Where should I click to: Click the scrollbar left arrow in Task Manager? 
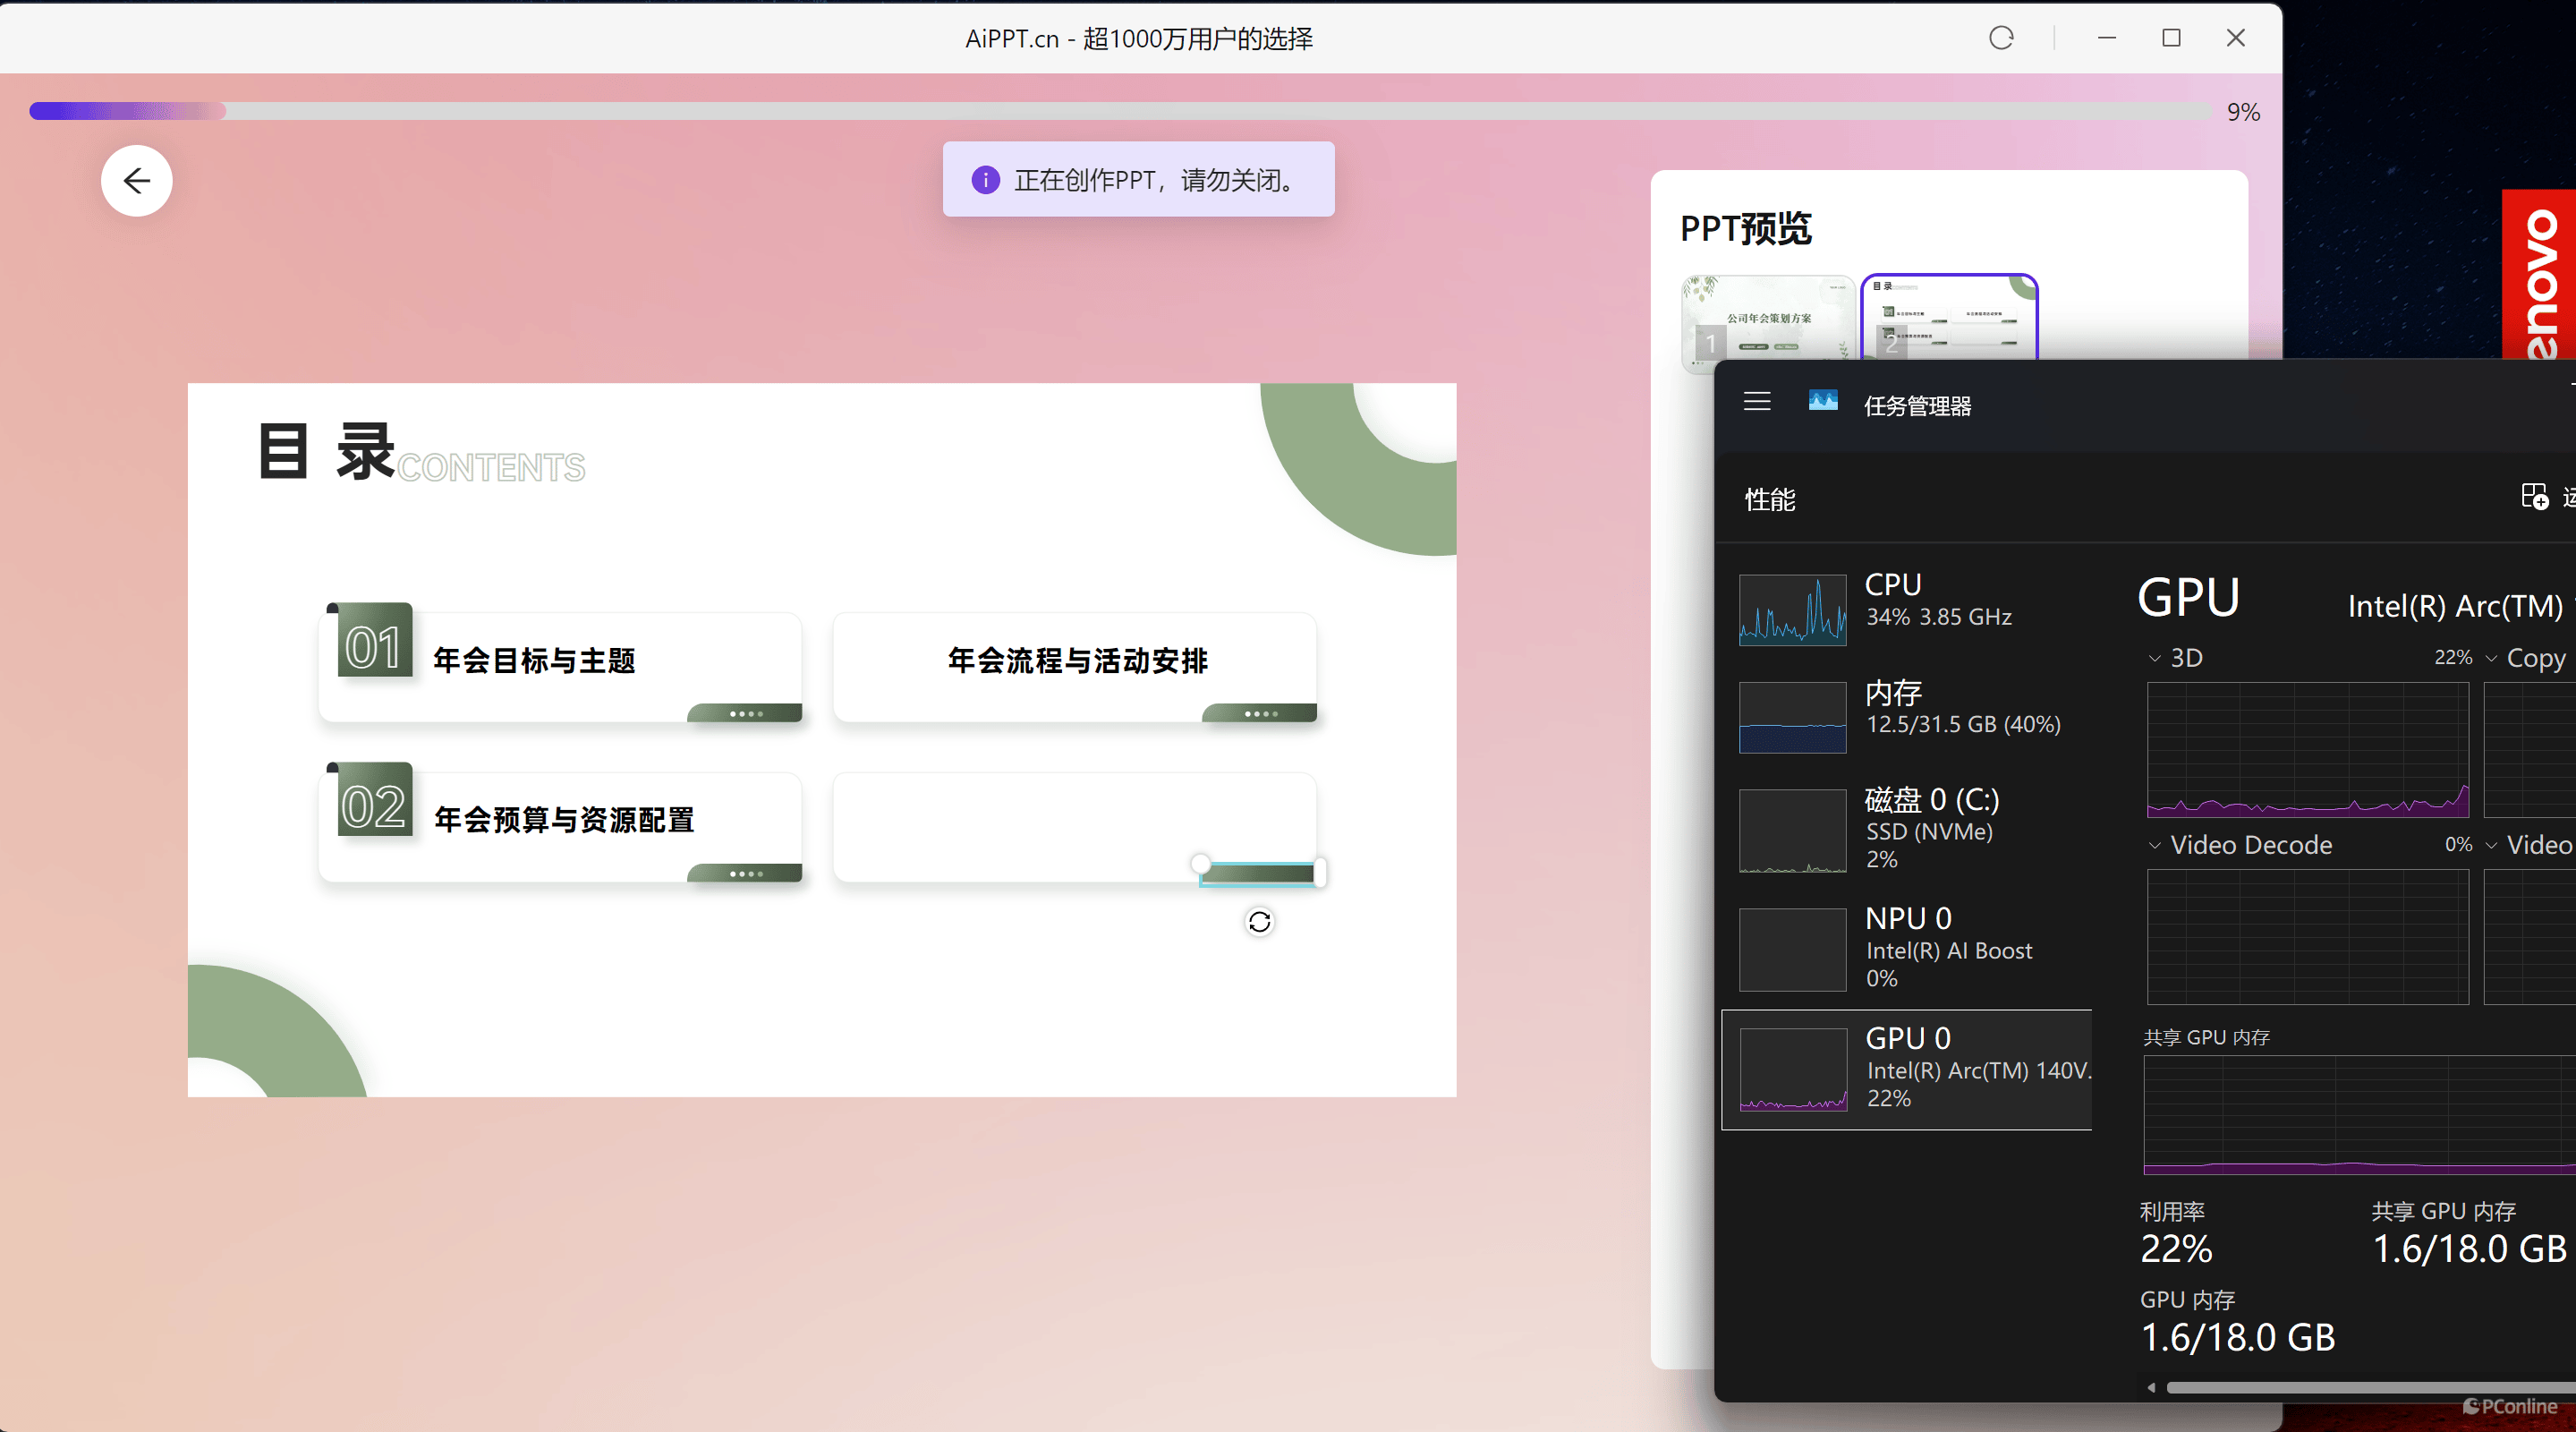(x=2151, y=1387)
